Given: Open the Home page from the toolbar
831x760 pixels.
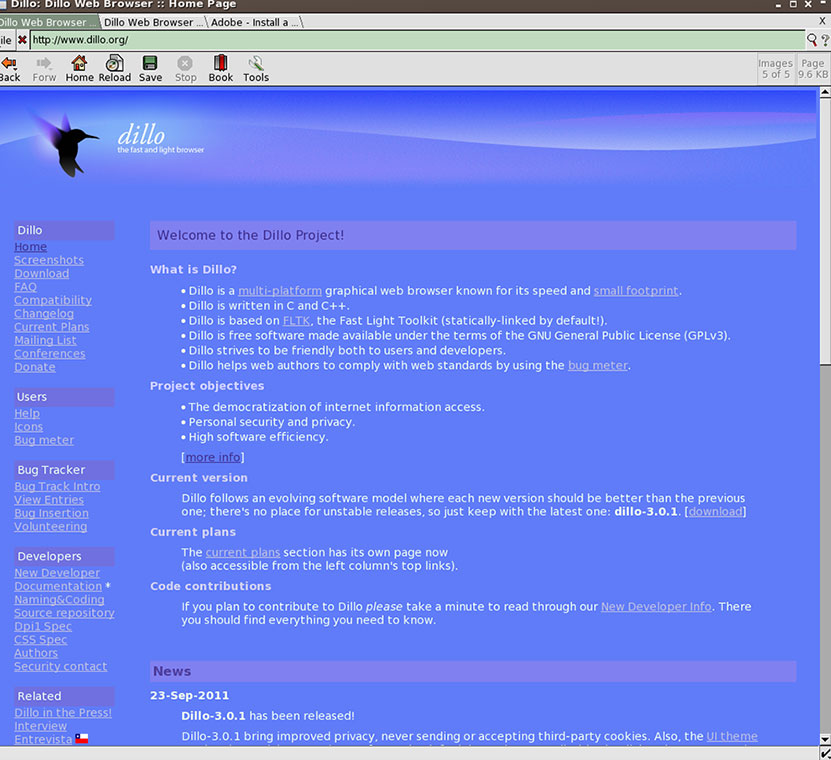Looking at the screenshot, I should point(79,69).
